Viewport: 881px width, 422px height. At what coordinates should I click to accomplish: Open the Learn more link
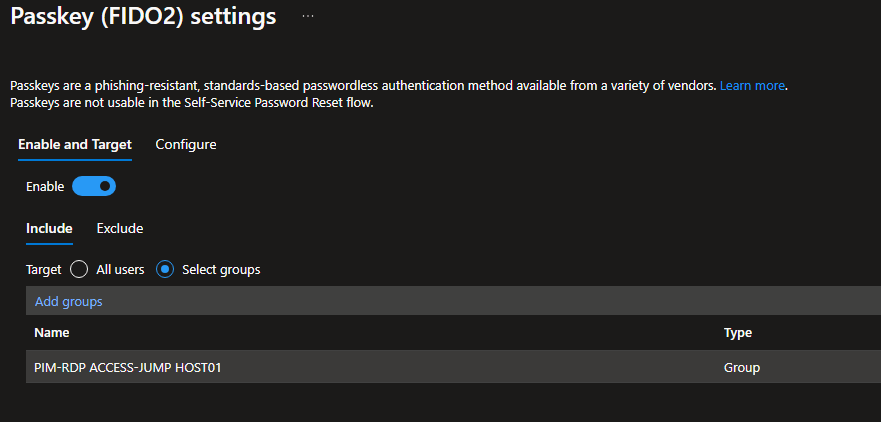[x=752, y=86]
